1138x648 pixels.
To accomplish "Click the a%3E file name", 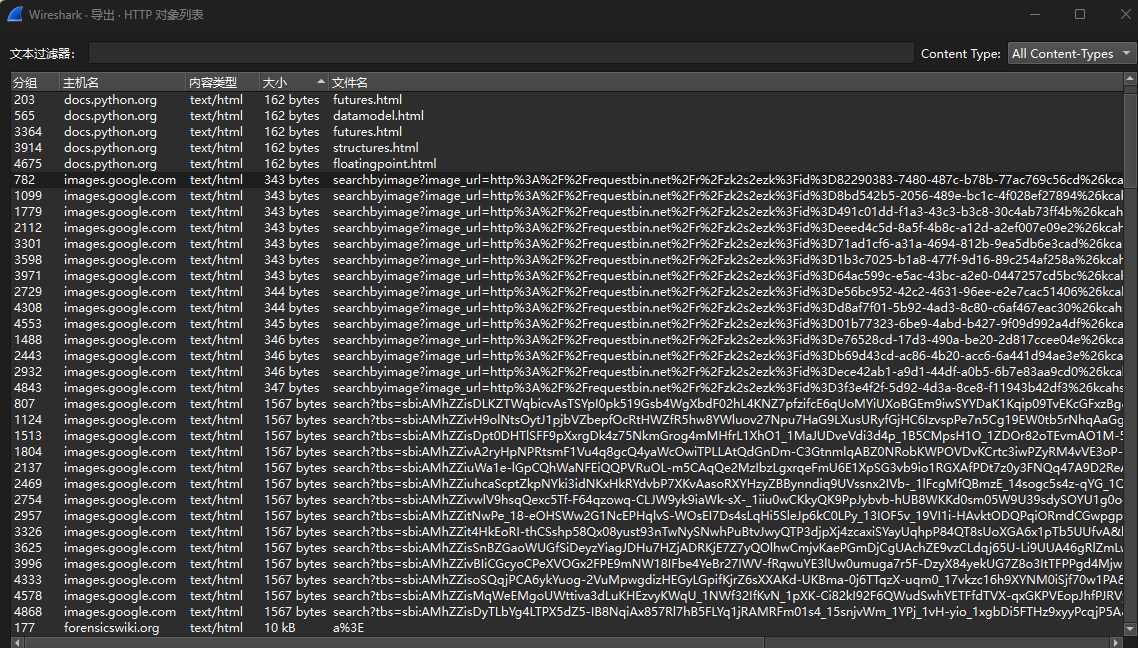I will click(x=348, y=627).
